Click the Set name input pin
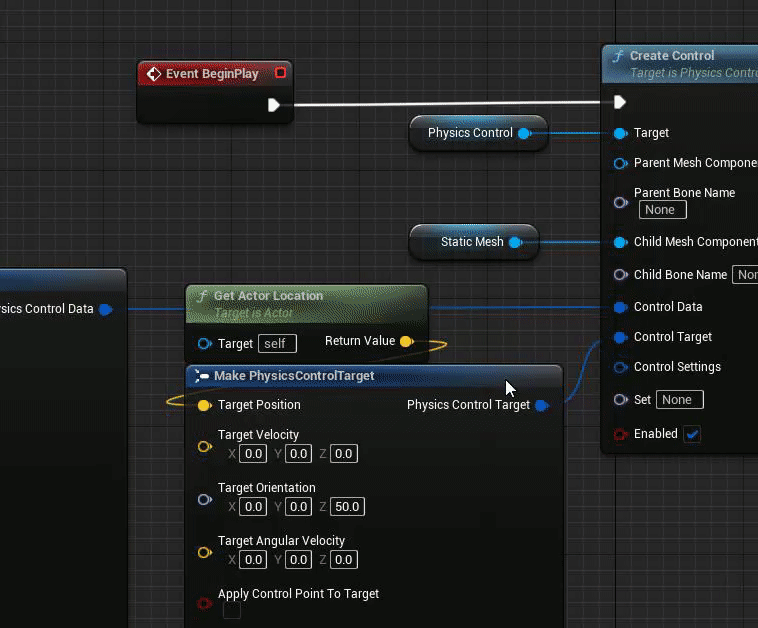Image resolution: width=758 pixels, height=628 pixels. [620, 400]
